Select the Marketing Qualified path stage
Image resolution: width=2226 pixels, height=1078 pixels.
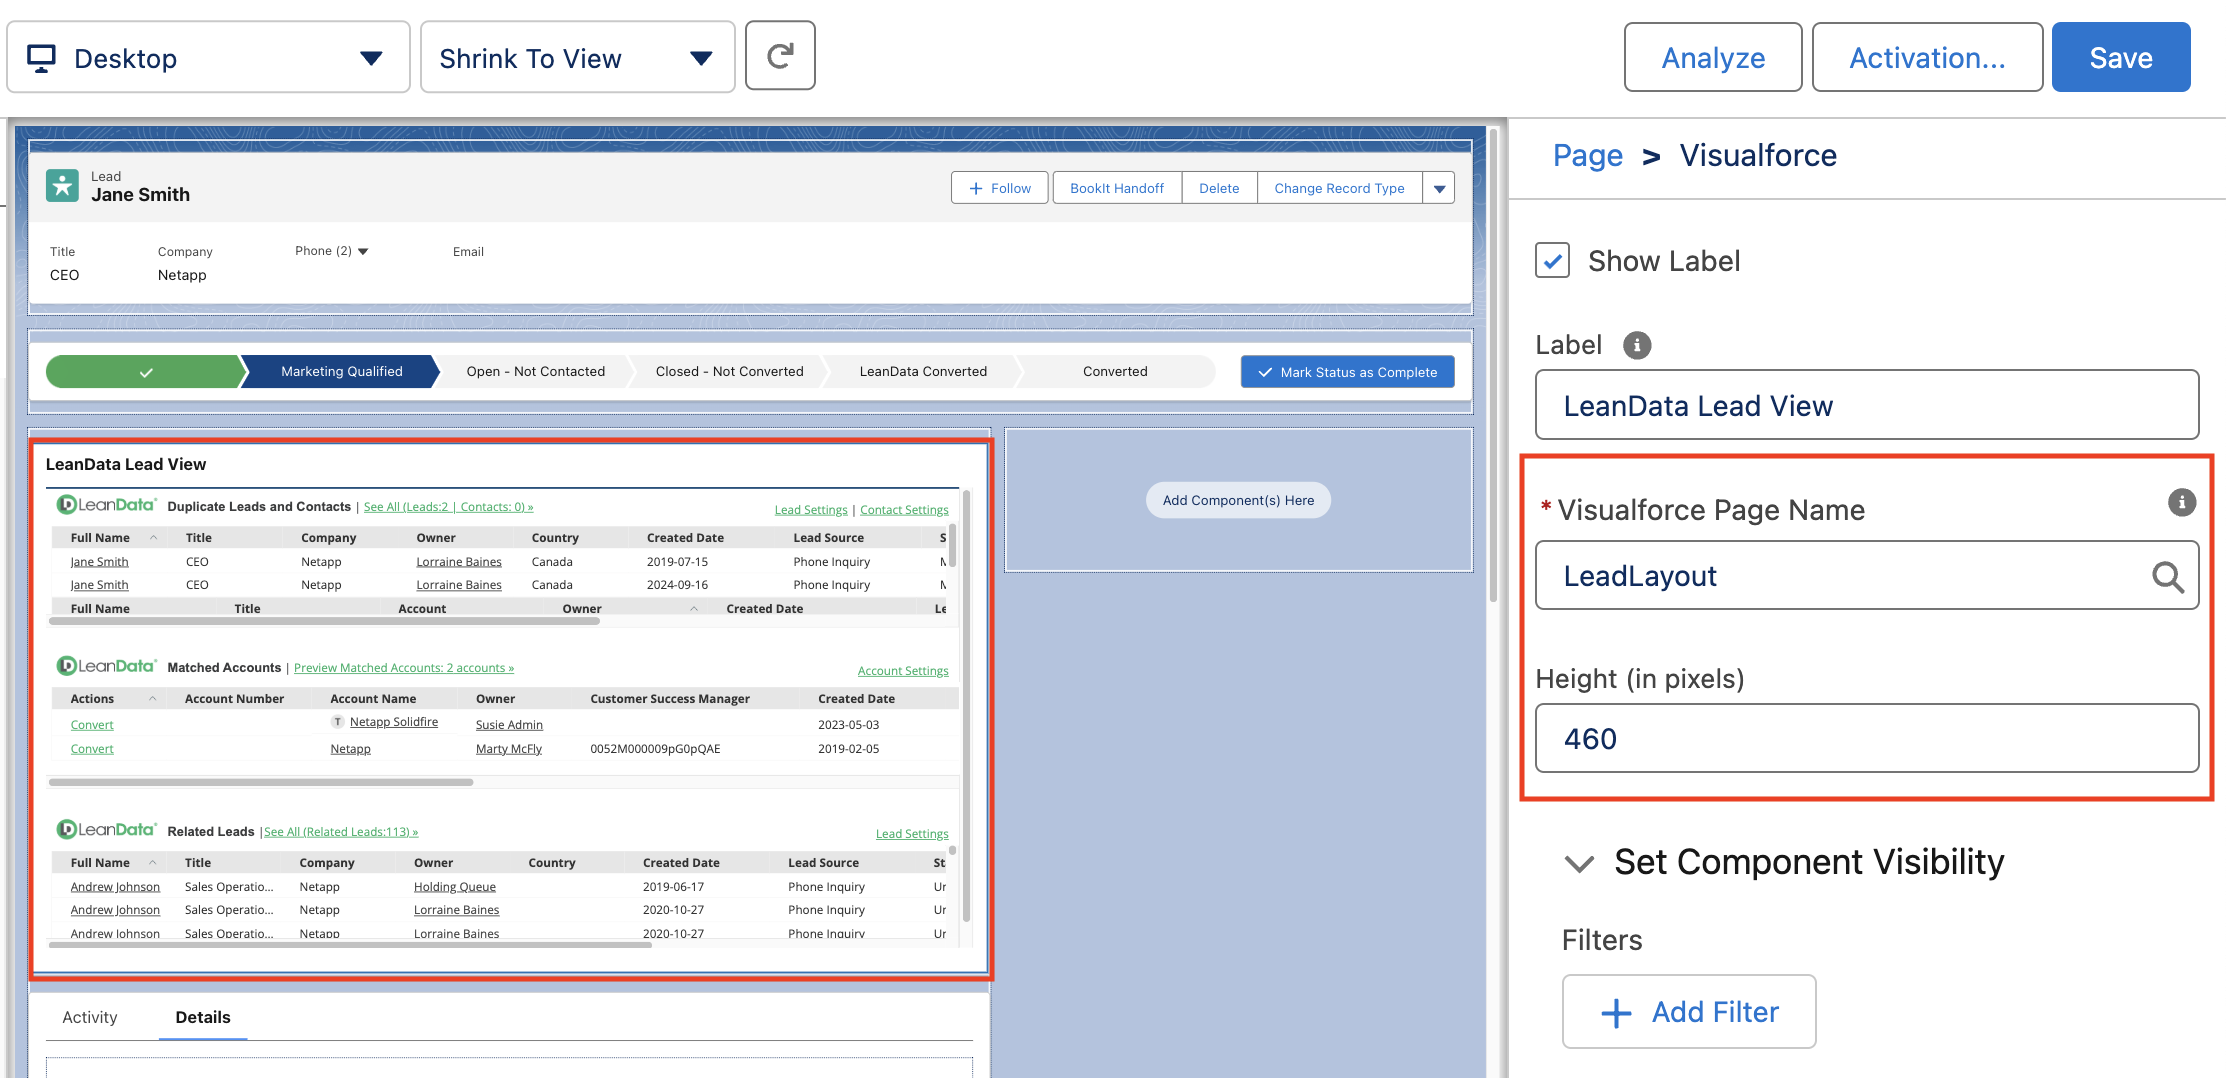341,372
